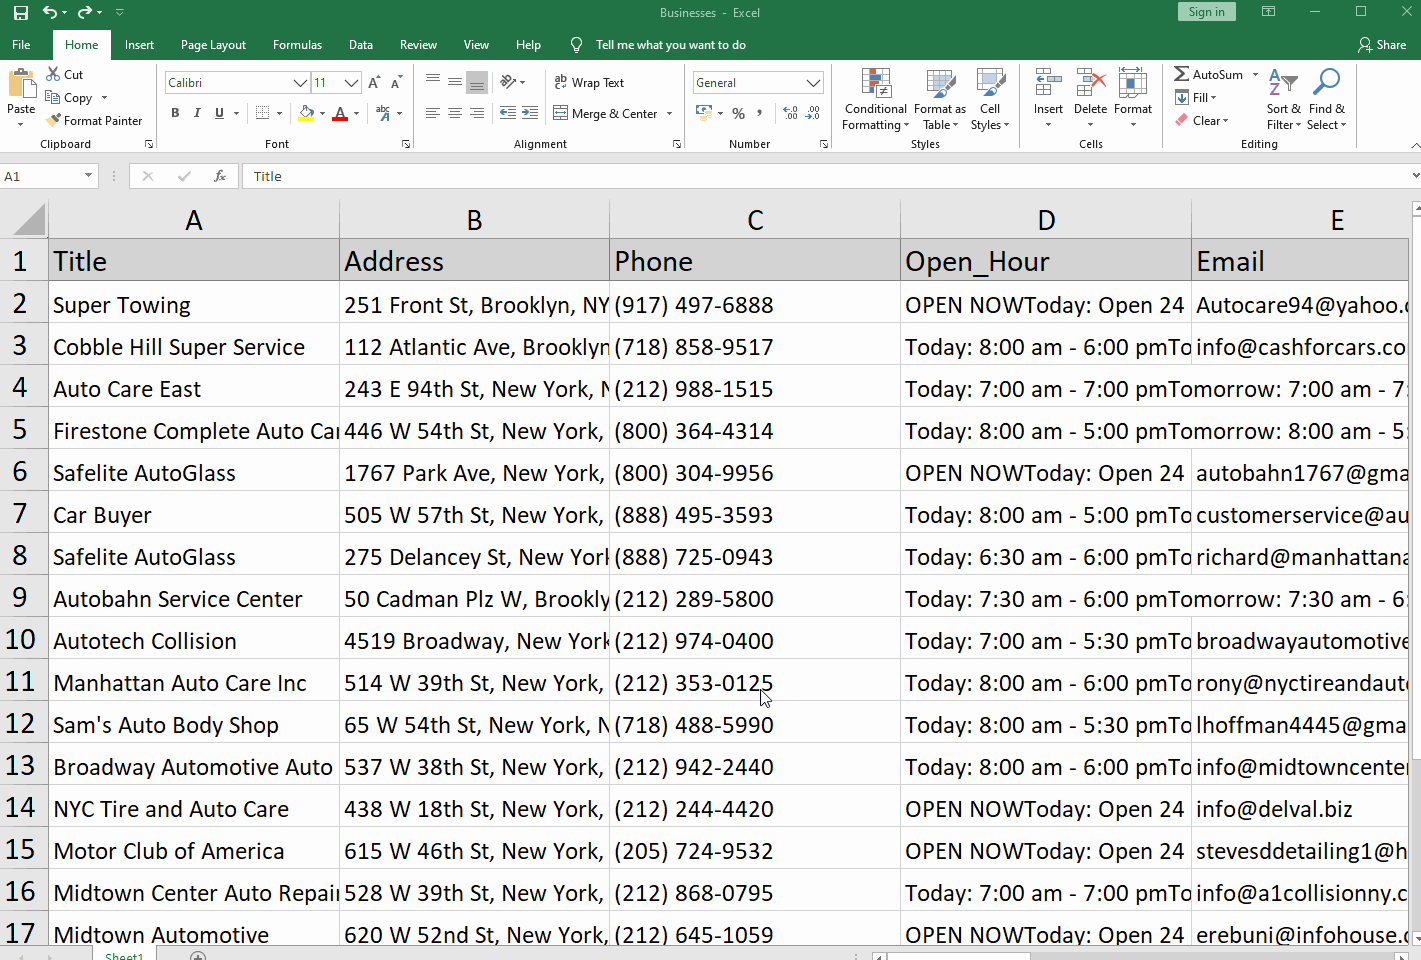Click the Cut scissors icon
Screen dimensions: 1421x960
pyautogui.click(x=54, y=75)
